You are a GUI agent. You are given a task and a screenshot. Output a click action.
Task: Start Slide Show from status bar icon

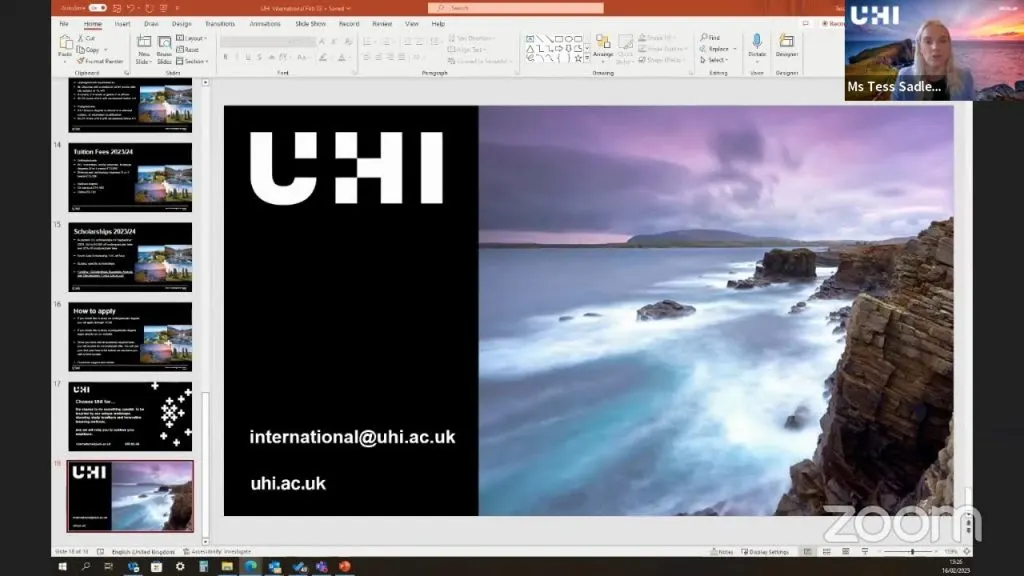click(x=865, y=552)
